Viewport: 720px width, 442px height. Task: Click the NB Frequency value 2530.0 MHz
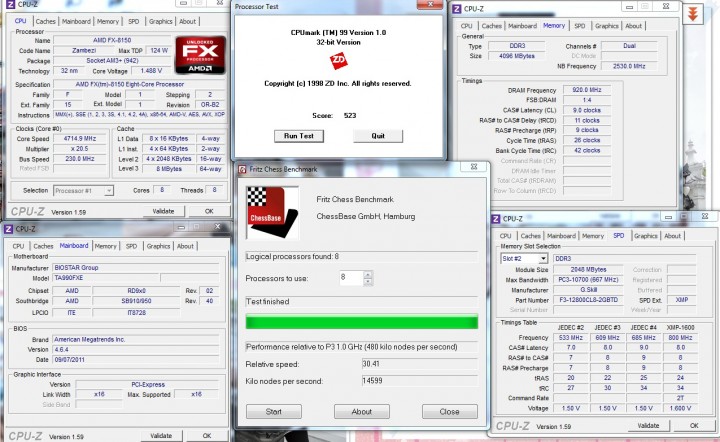pyautogui.click(x=629, y=66)
